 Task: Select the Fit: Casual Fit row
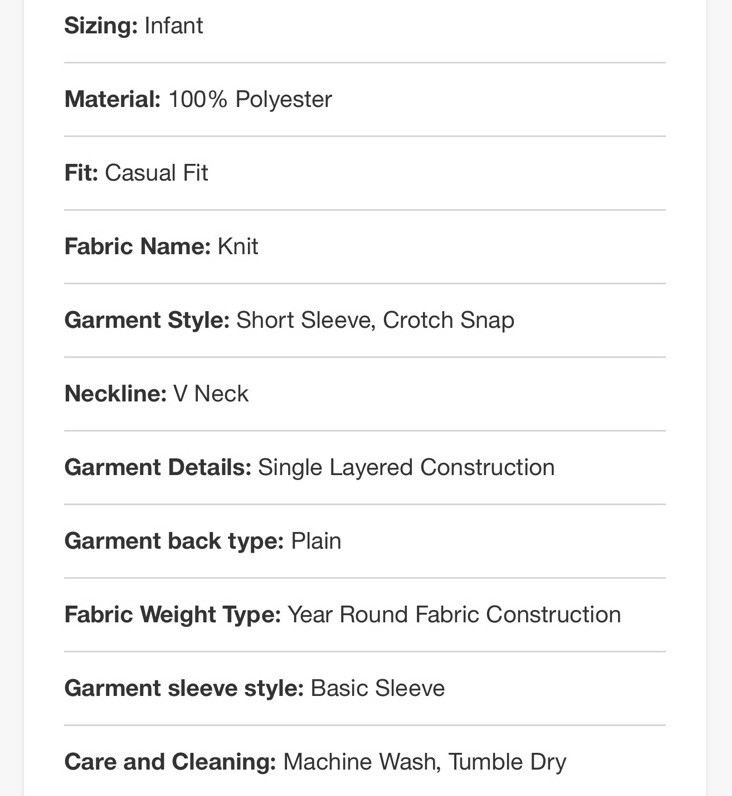[x=364, y=173]
